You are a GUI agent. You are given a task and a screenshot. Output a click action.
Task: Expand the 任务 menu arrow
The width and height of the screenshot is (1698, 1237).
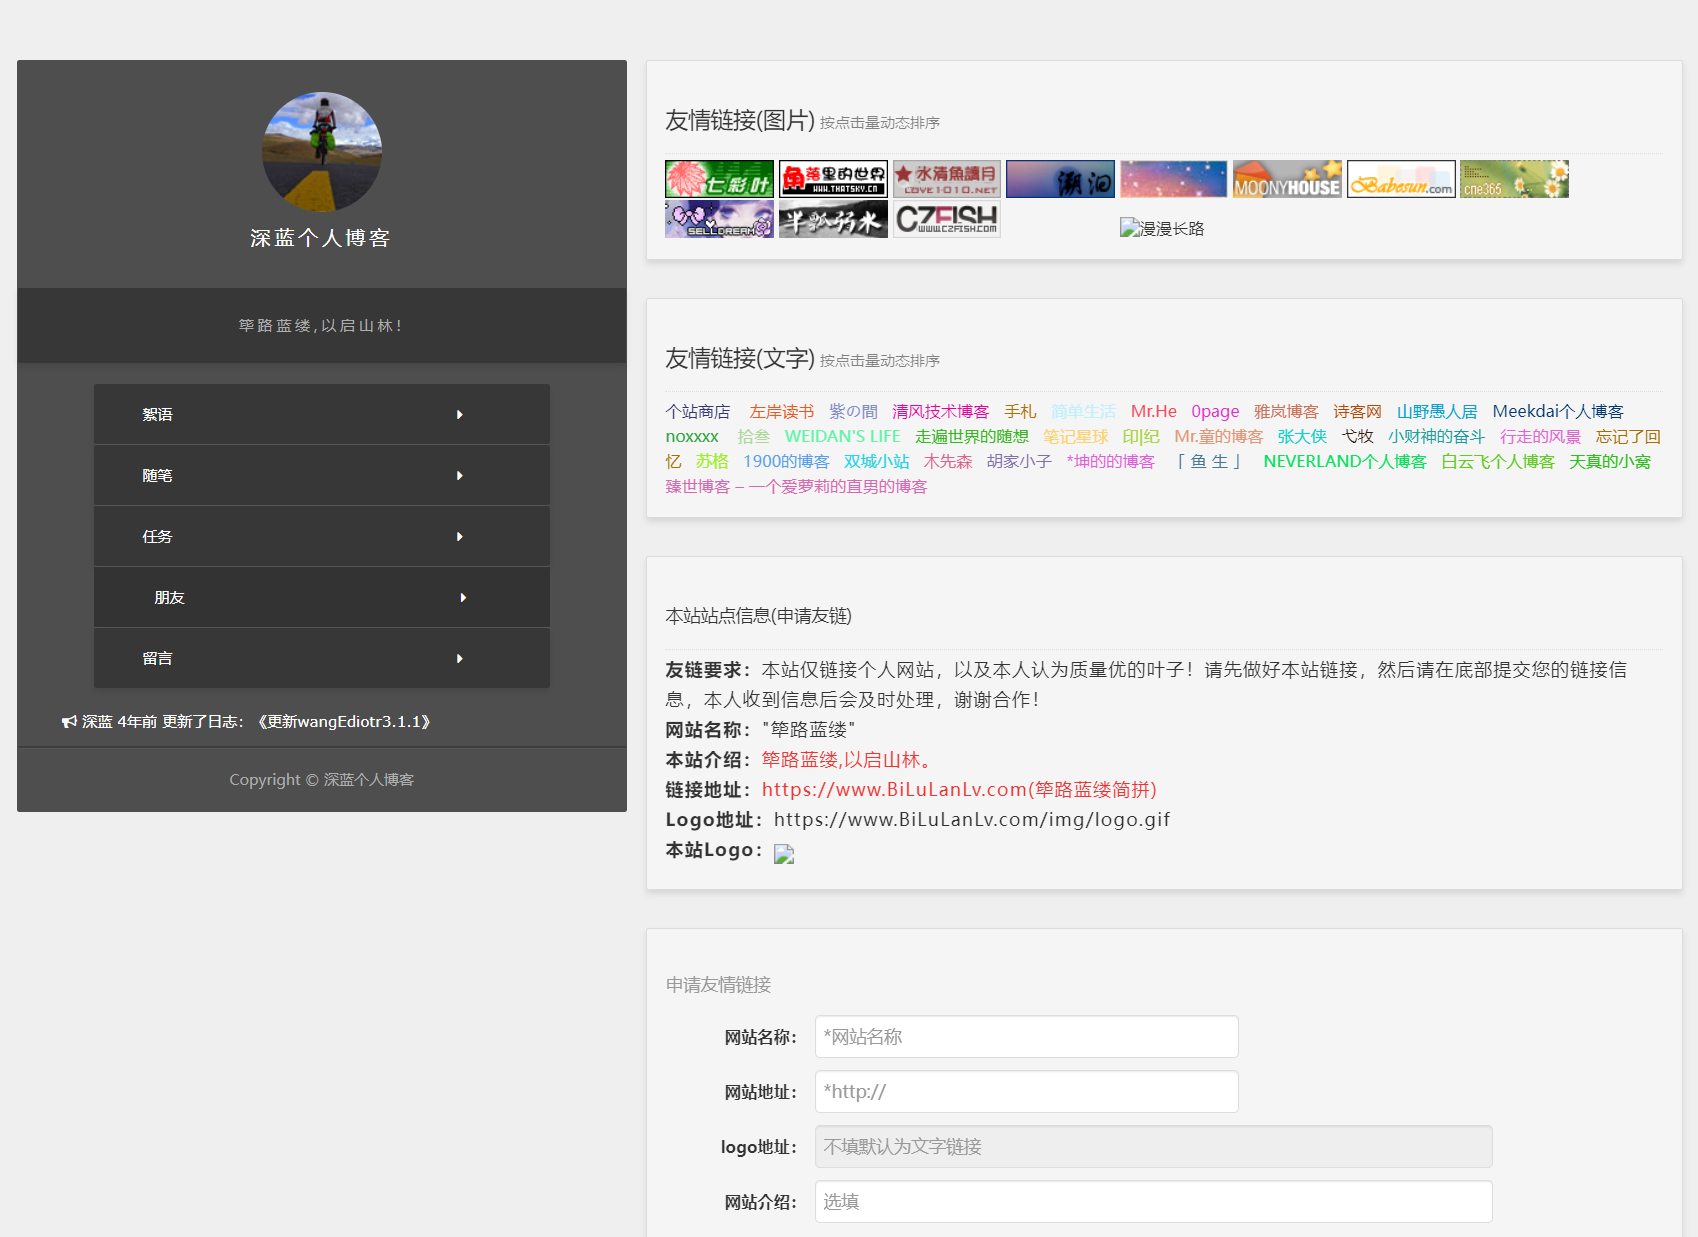460,536
